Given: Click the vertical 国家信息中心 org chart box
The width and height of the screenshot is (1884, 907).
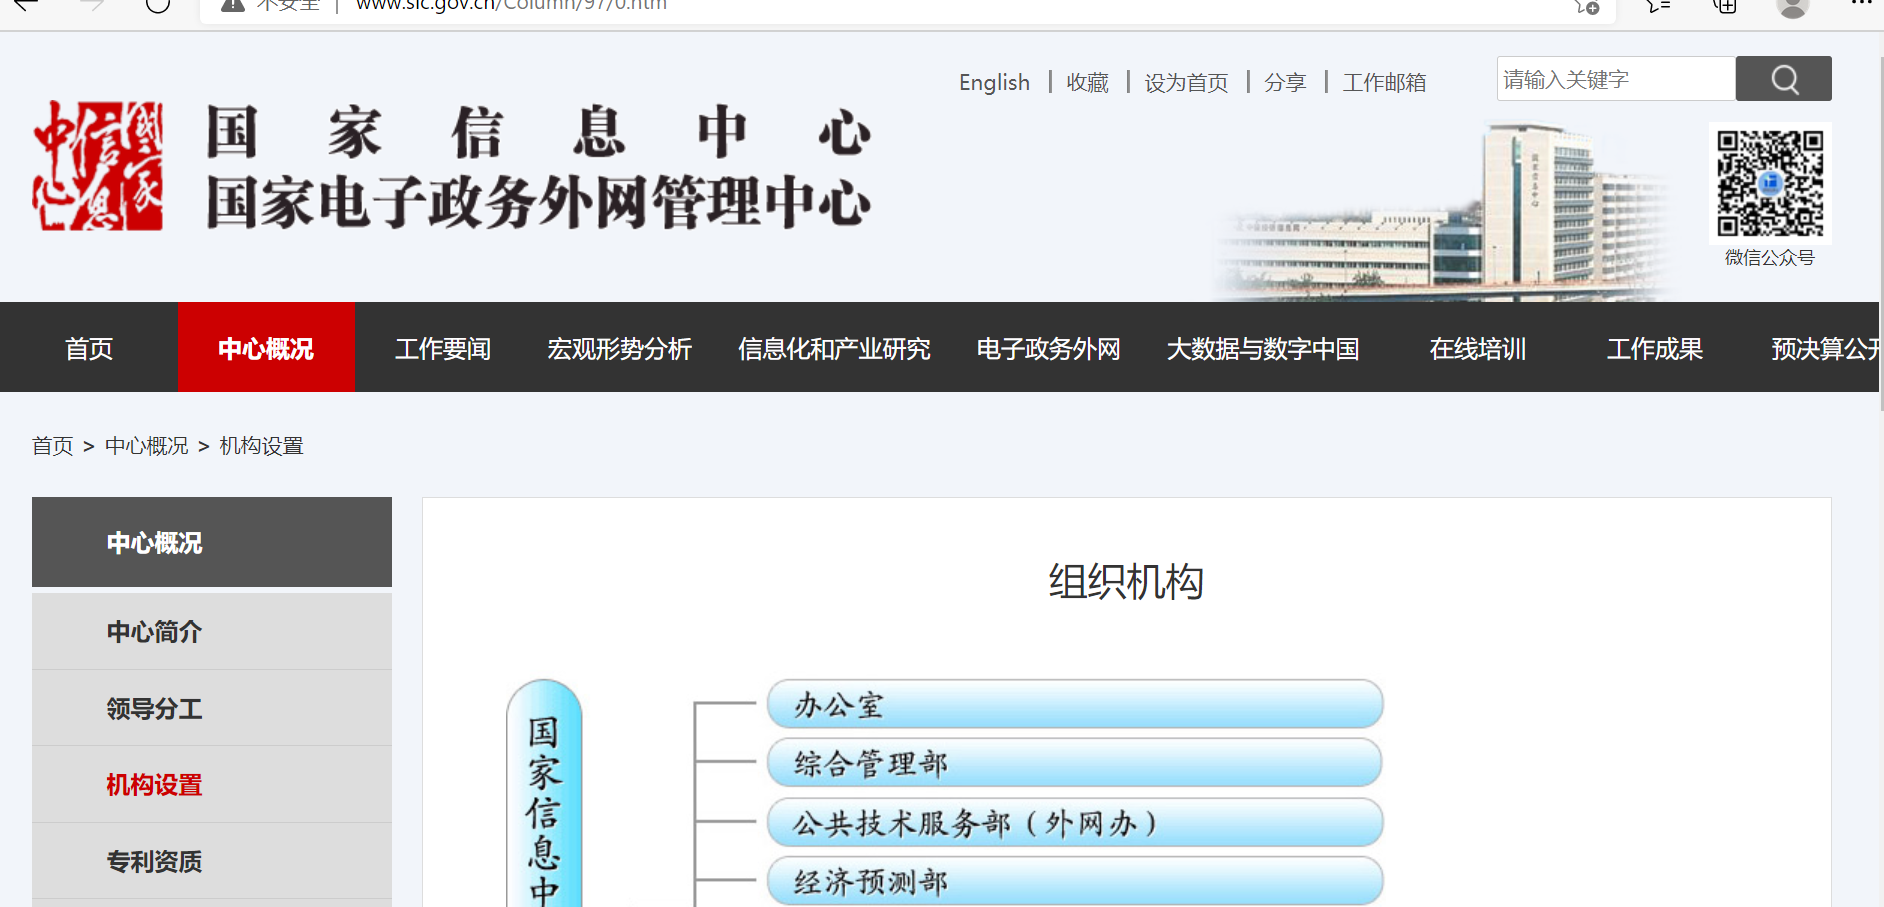Looking at the screenshot, I should (544, 795).
